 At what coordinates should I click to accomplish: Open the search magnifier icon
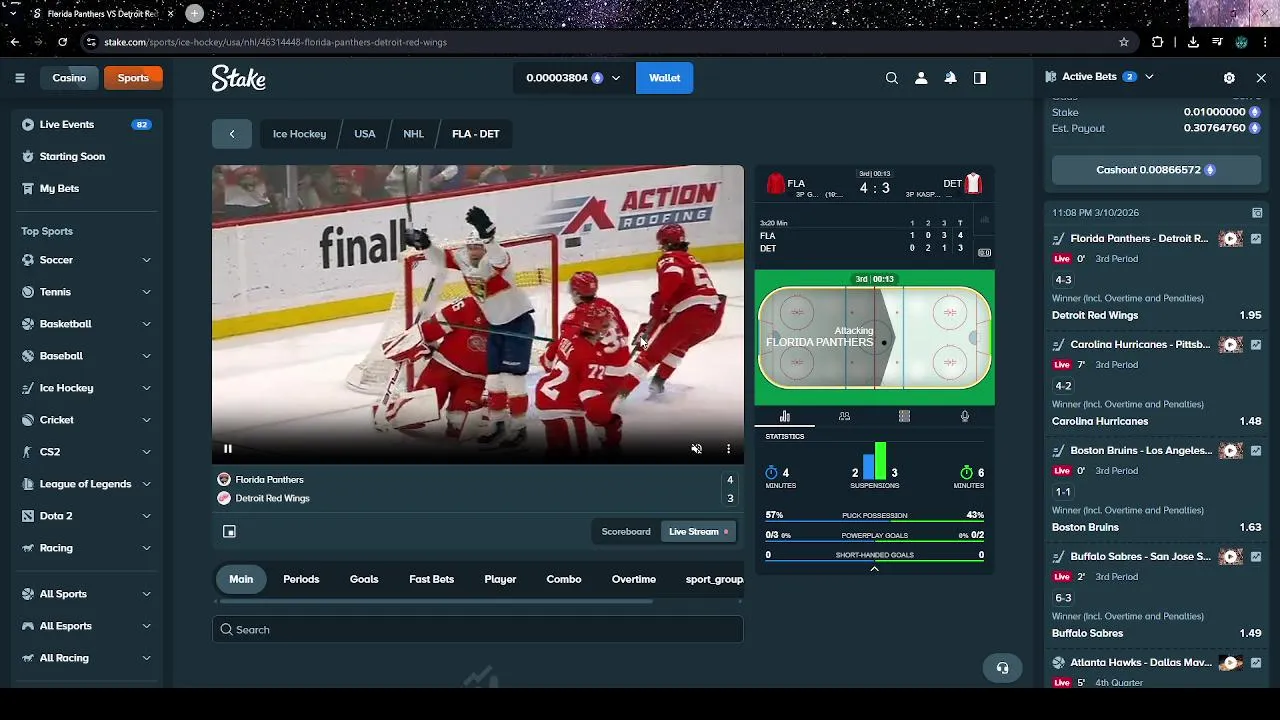tap(892, 78)
